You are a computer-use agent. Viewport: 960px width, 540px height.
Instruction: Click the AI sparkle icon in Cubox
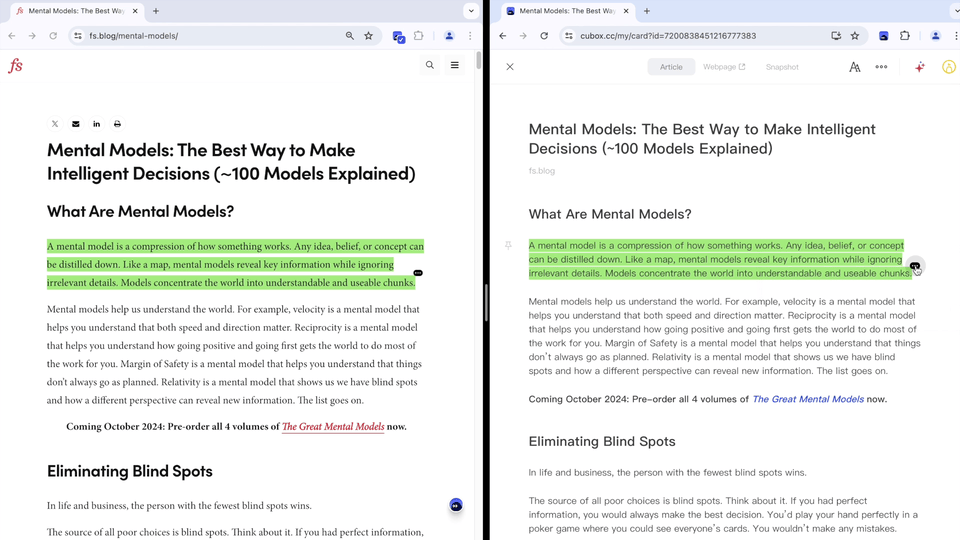click(x=920, y=67)
